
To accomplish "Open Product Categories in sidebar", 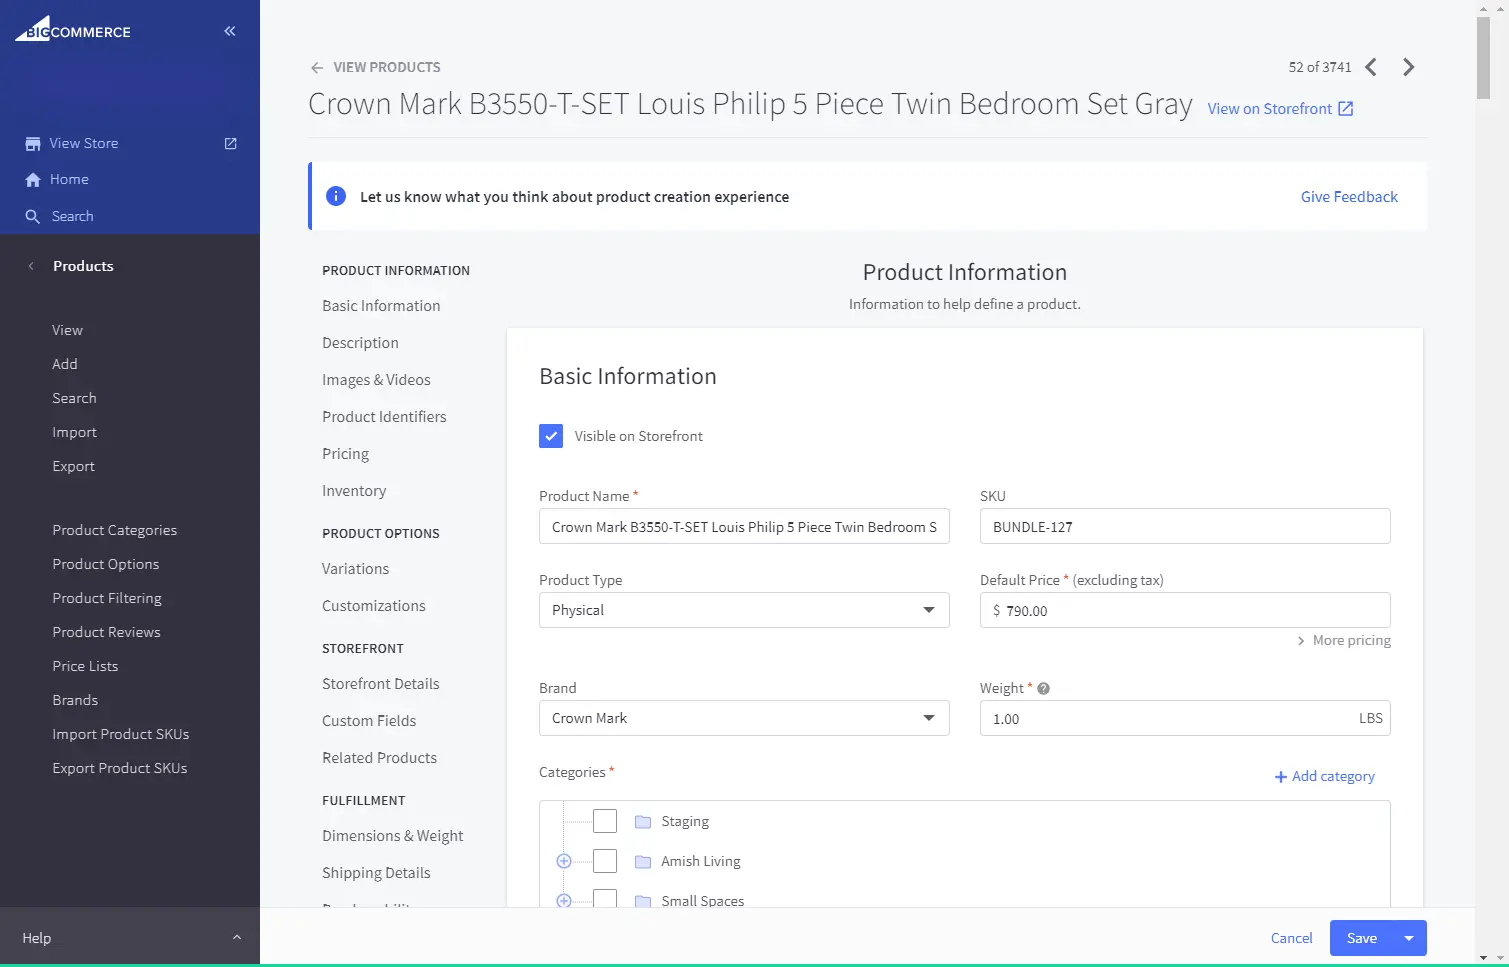I will click(114, 530).
